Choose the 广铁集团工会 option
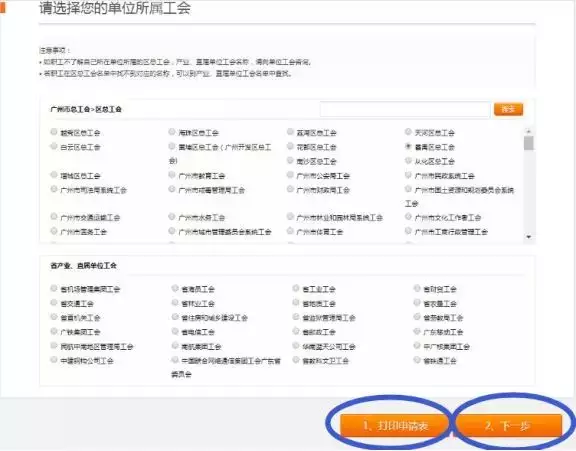Viewport: 576px width, 451px height. click(54, 331)
